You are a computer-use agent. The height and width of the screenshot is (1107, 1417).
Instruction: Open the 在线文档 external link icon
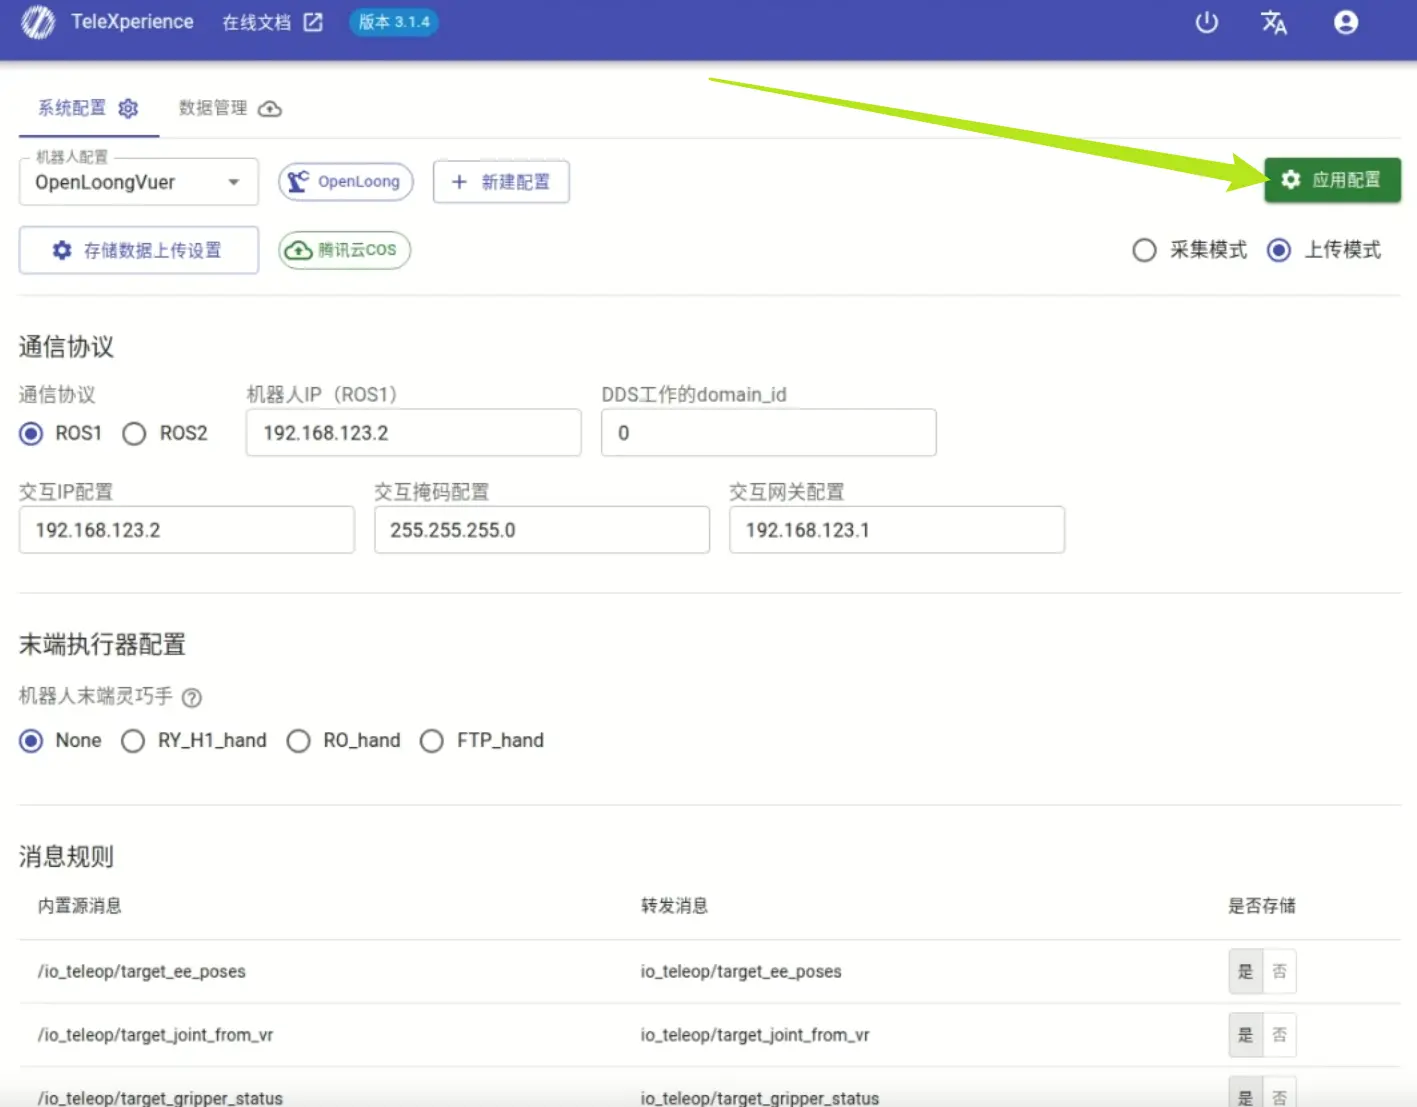tap(313, 22)
